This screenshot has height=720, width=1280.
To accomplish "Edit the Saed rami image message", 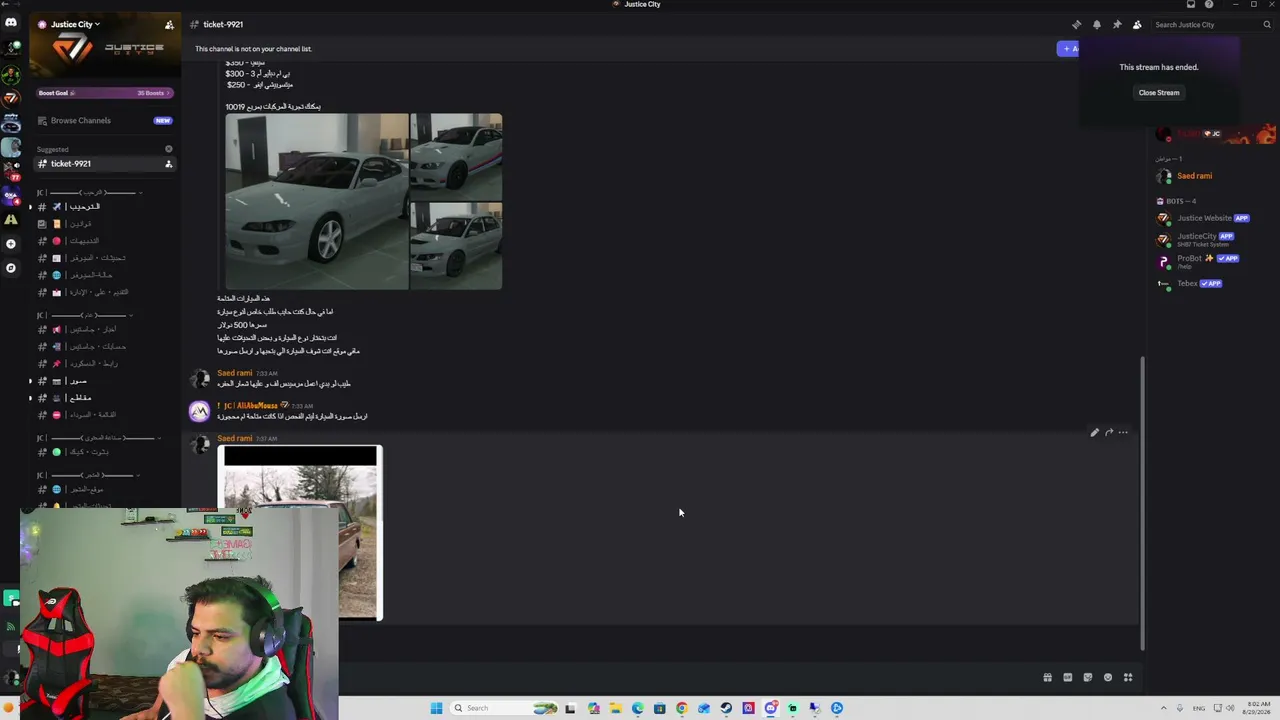I will pyautogui.click(x=1094, y=432).
